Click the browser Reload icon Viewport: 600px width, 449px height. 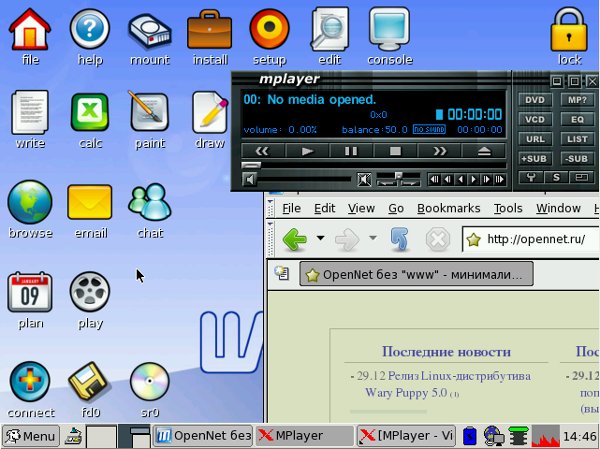tap(399, 239)
